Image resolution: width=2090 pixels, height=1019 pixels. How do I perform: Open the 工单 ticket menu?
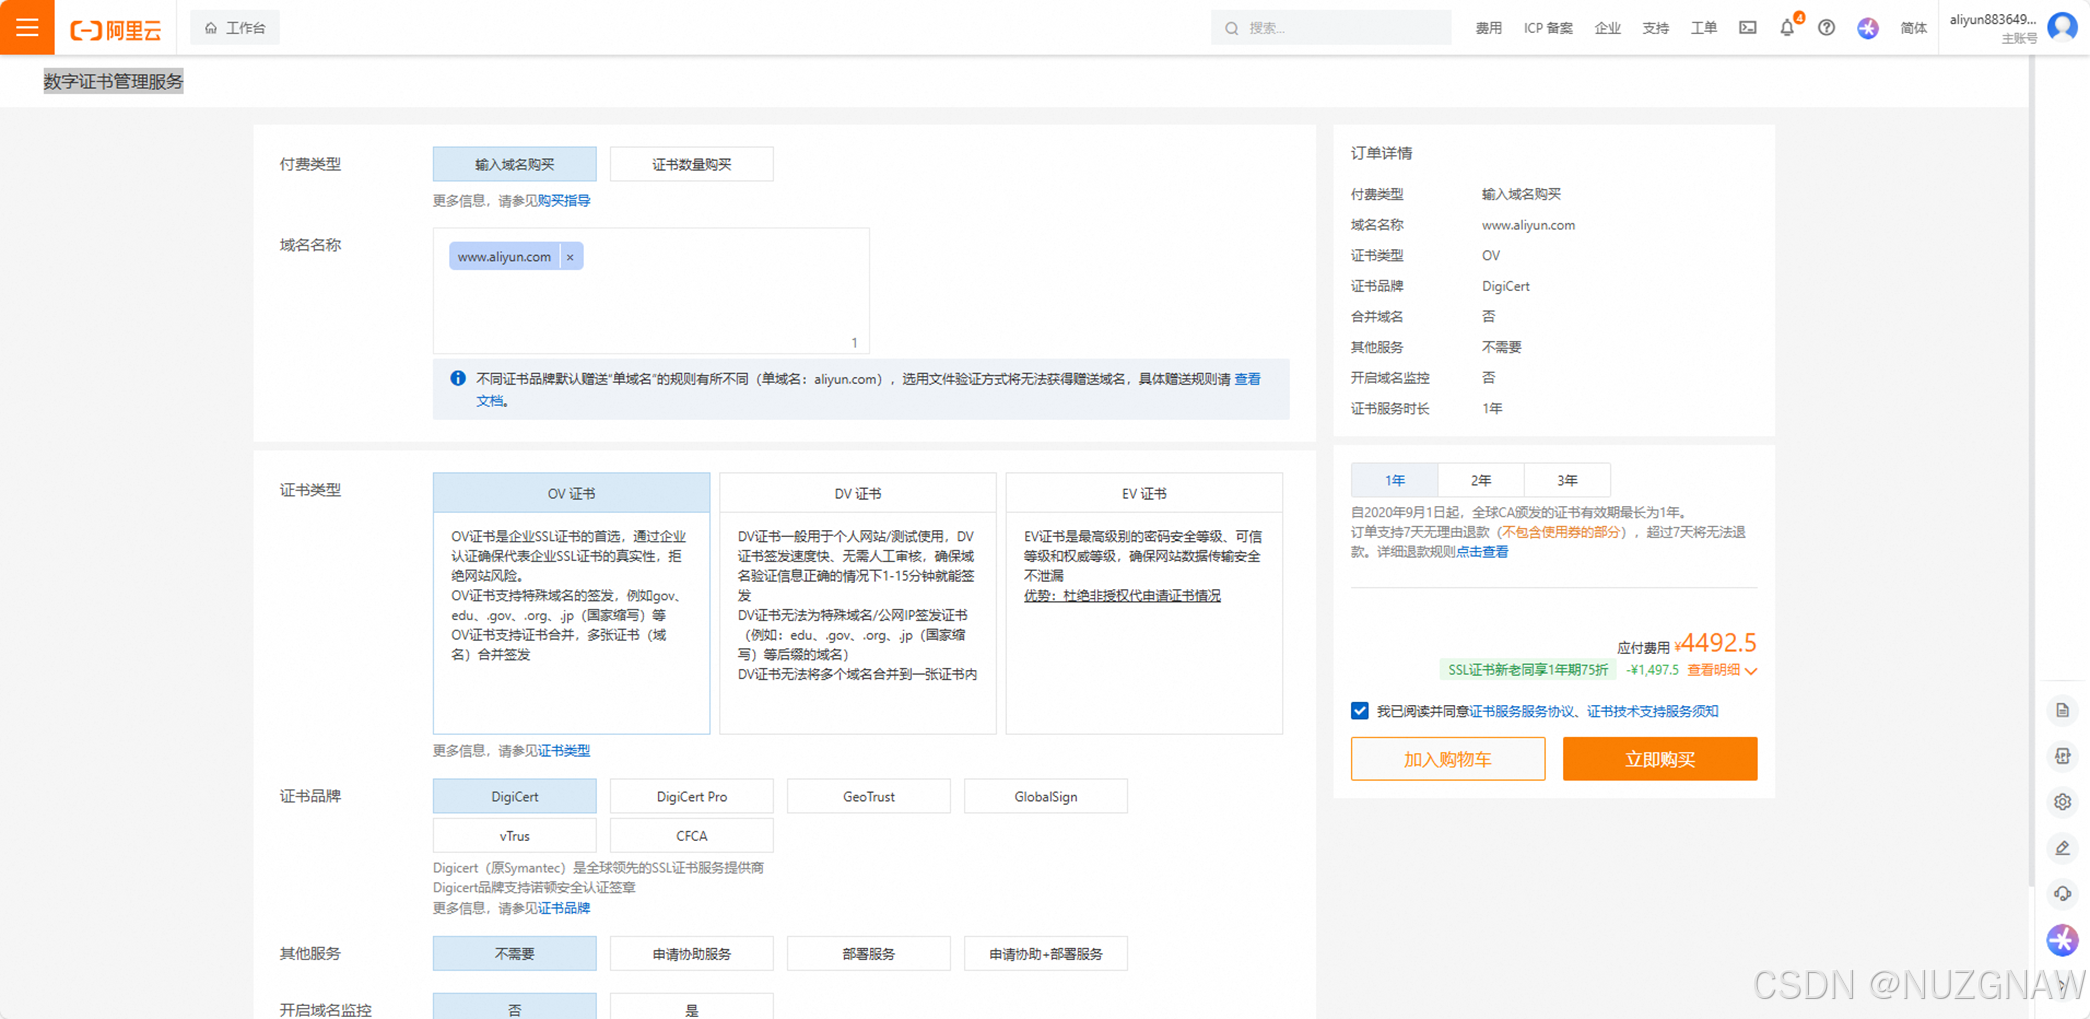(1703, 28)
